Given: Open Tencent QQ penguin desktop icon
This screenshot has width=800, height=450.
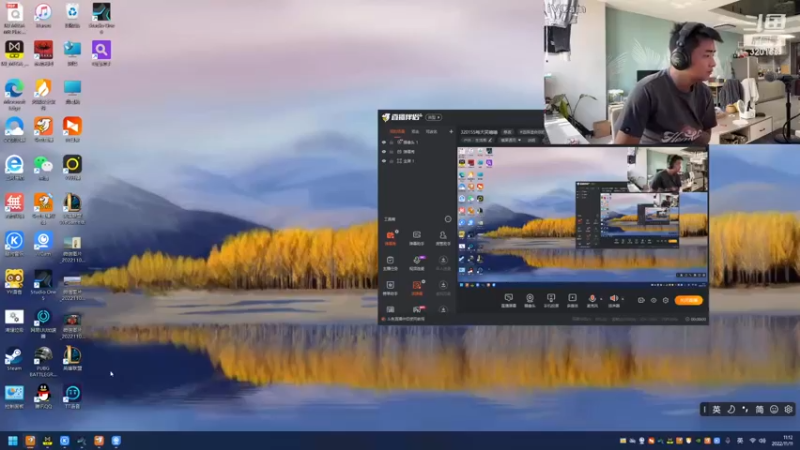Looking at the screenshot, I should 43,396.
